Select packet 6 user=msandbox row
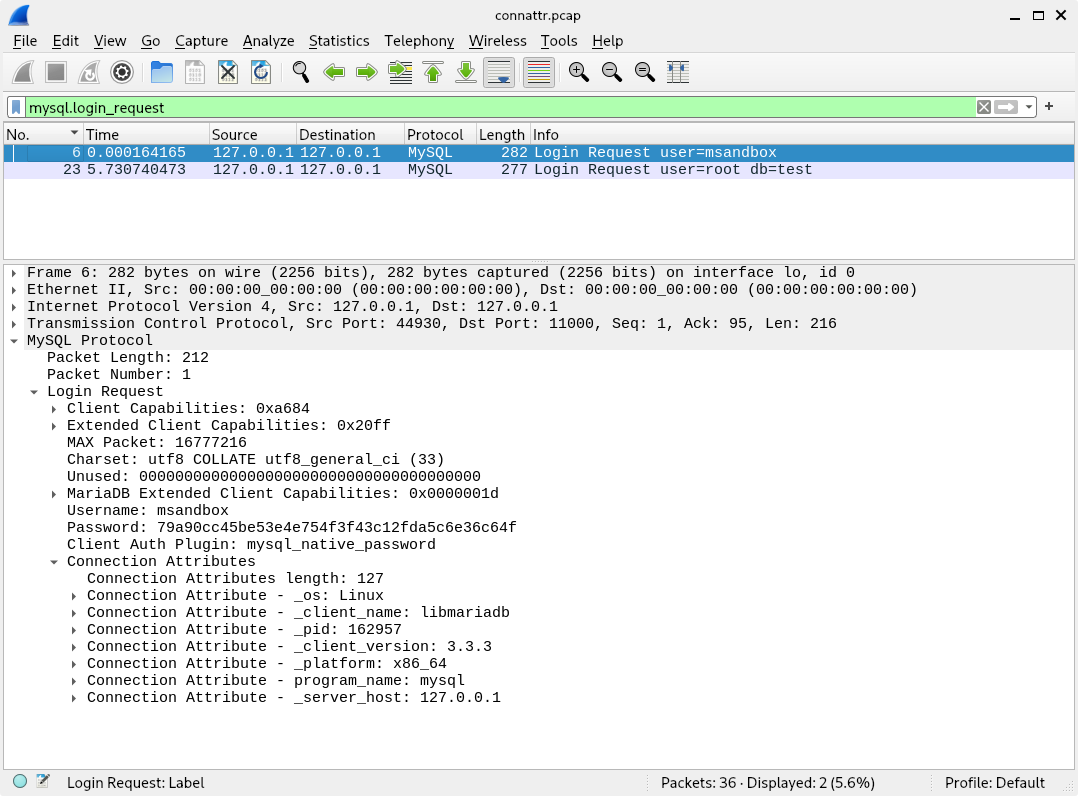Screen dimensions: 1078x796 tap(538, 153)
